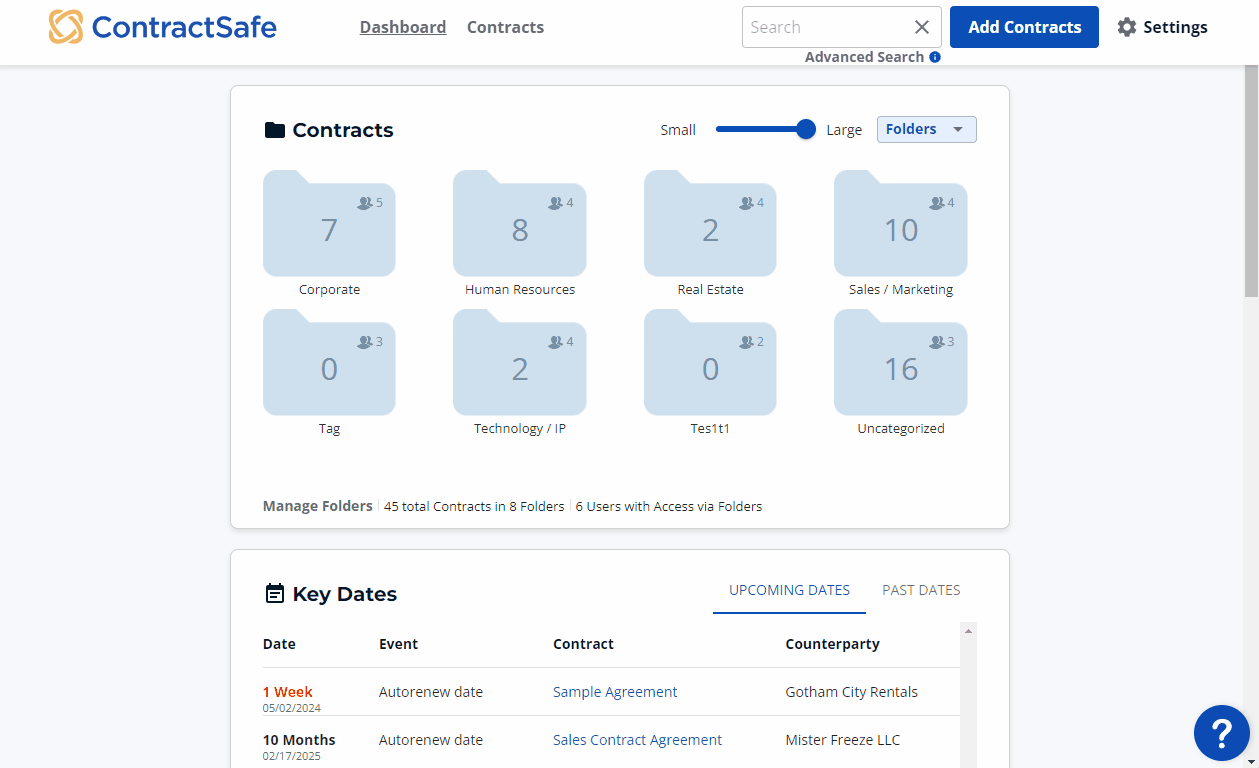Click users icon on Tes1t1 folder
Viewport: 1259px width, 768px height.
point(746,342)
